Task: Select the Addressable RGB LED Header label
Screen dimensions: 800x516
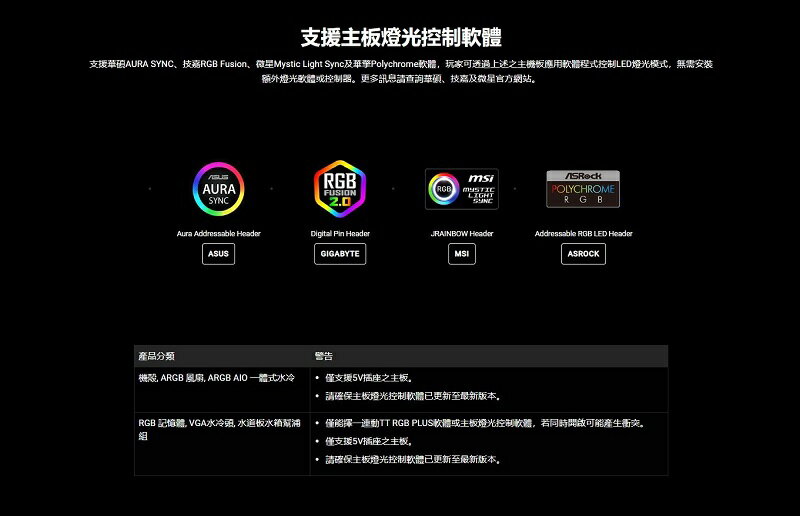Action: click(x=583, y=233)
